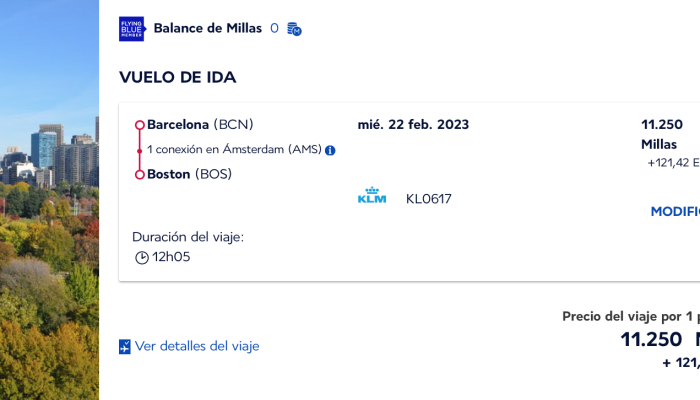Click the VUELO DE IDA heading
This screenshot has width=700, height=400.
pyautogui.click(x=178, y=77)
